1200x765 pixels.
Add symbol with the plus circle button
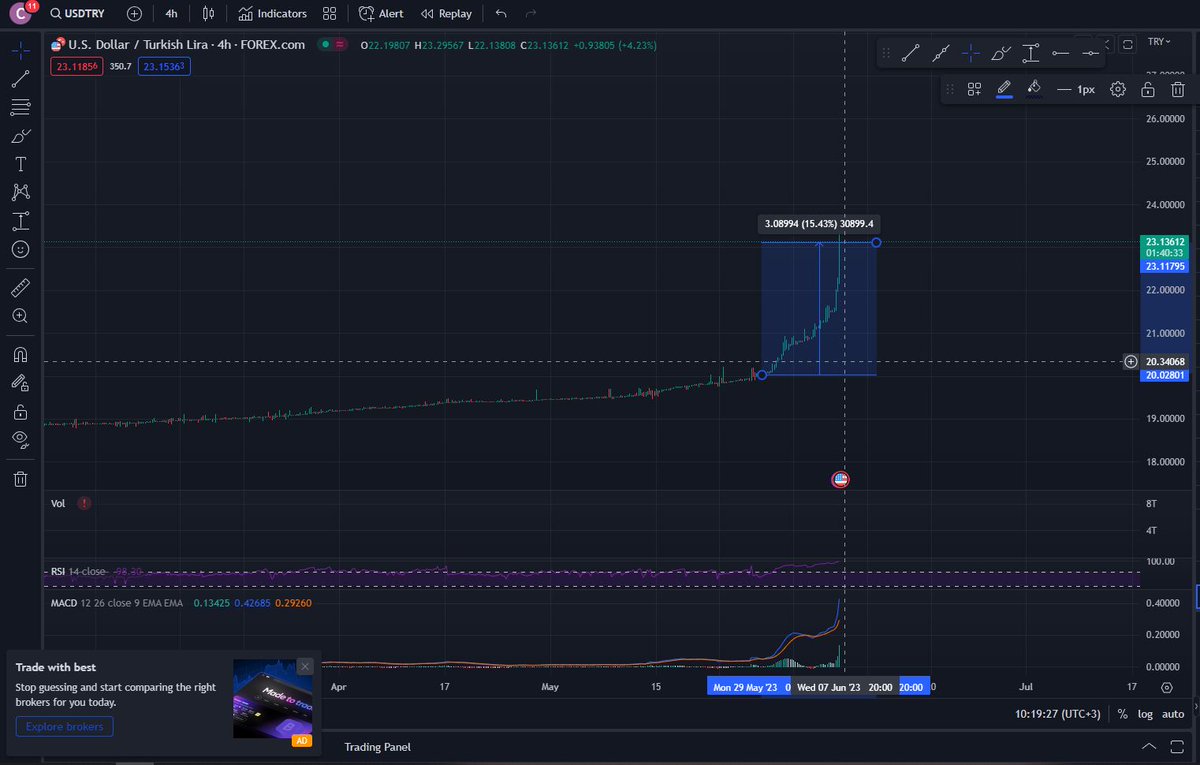coord(135,14)
